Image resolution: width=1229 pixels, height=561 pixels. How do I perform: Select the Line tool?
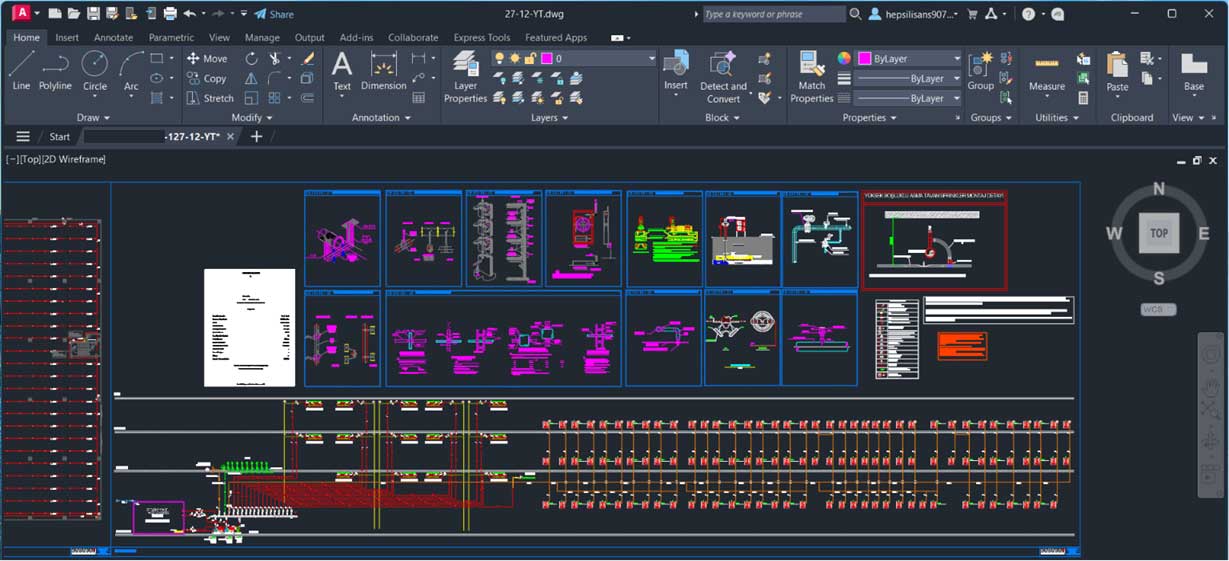coord(21,72)
